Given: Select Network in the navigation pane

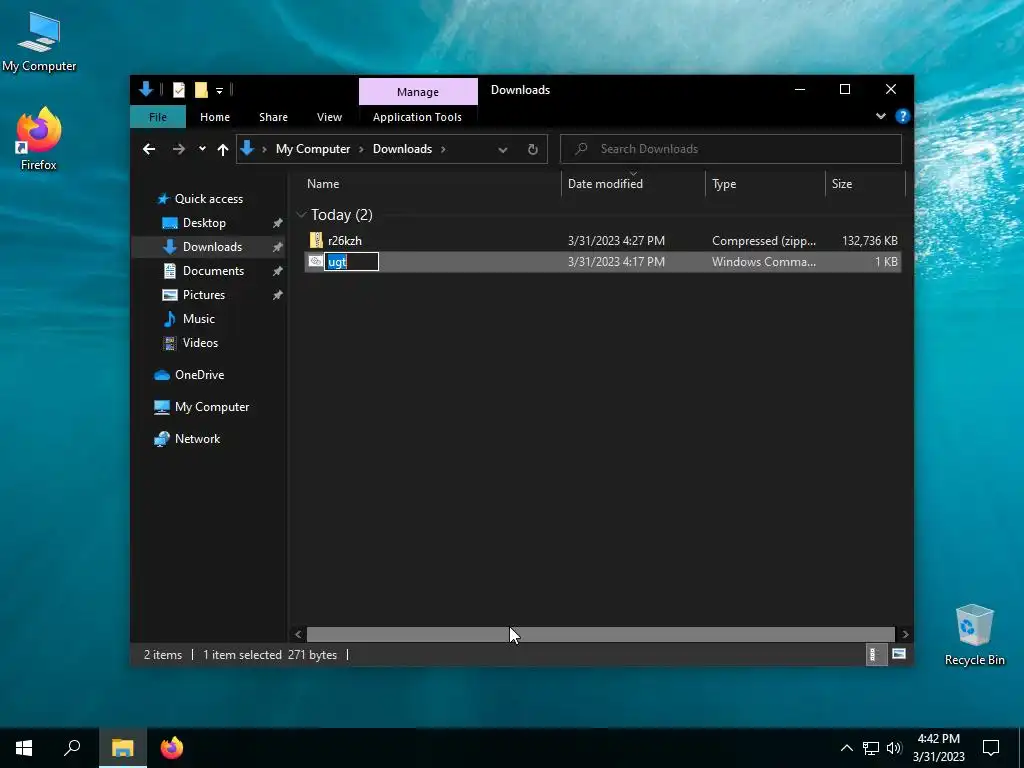Looking at the screenshot, I should (197, 439).
